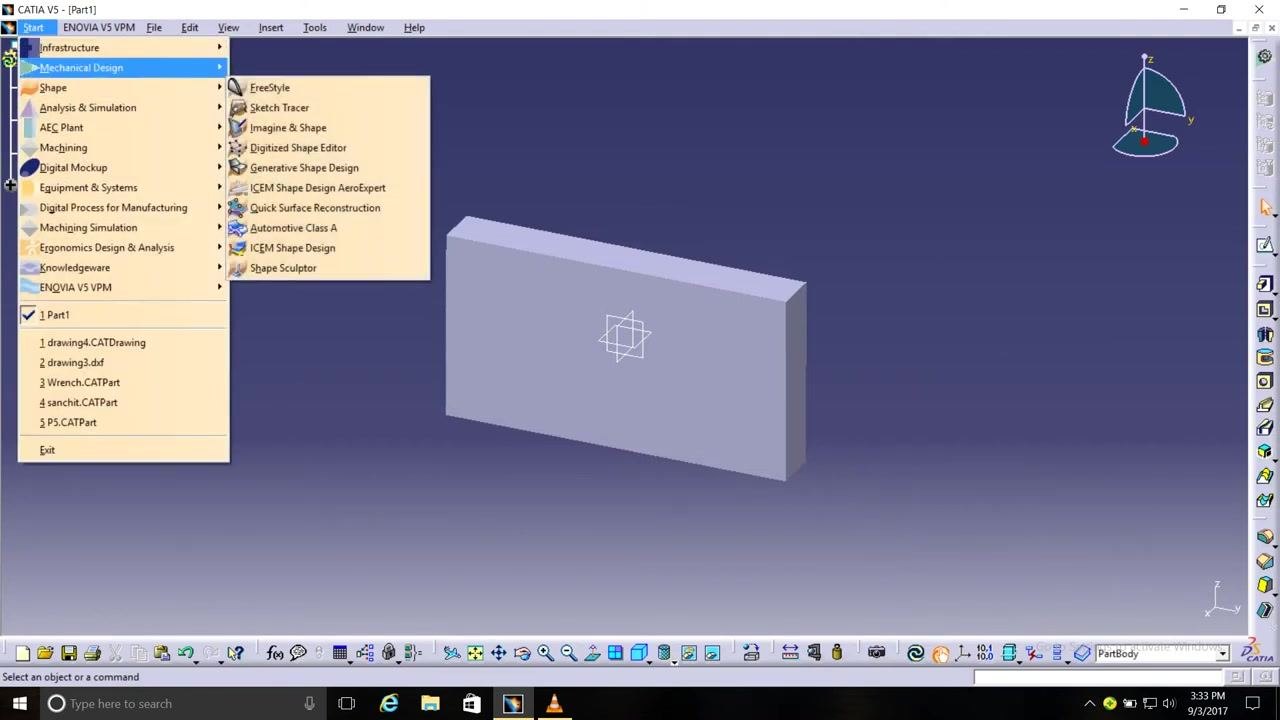Viewport: 1280px width, 720px height.
Task: Print using the printer icon
Action: point(92,653)
